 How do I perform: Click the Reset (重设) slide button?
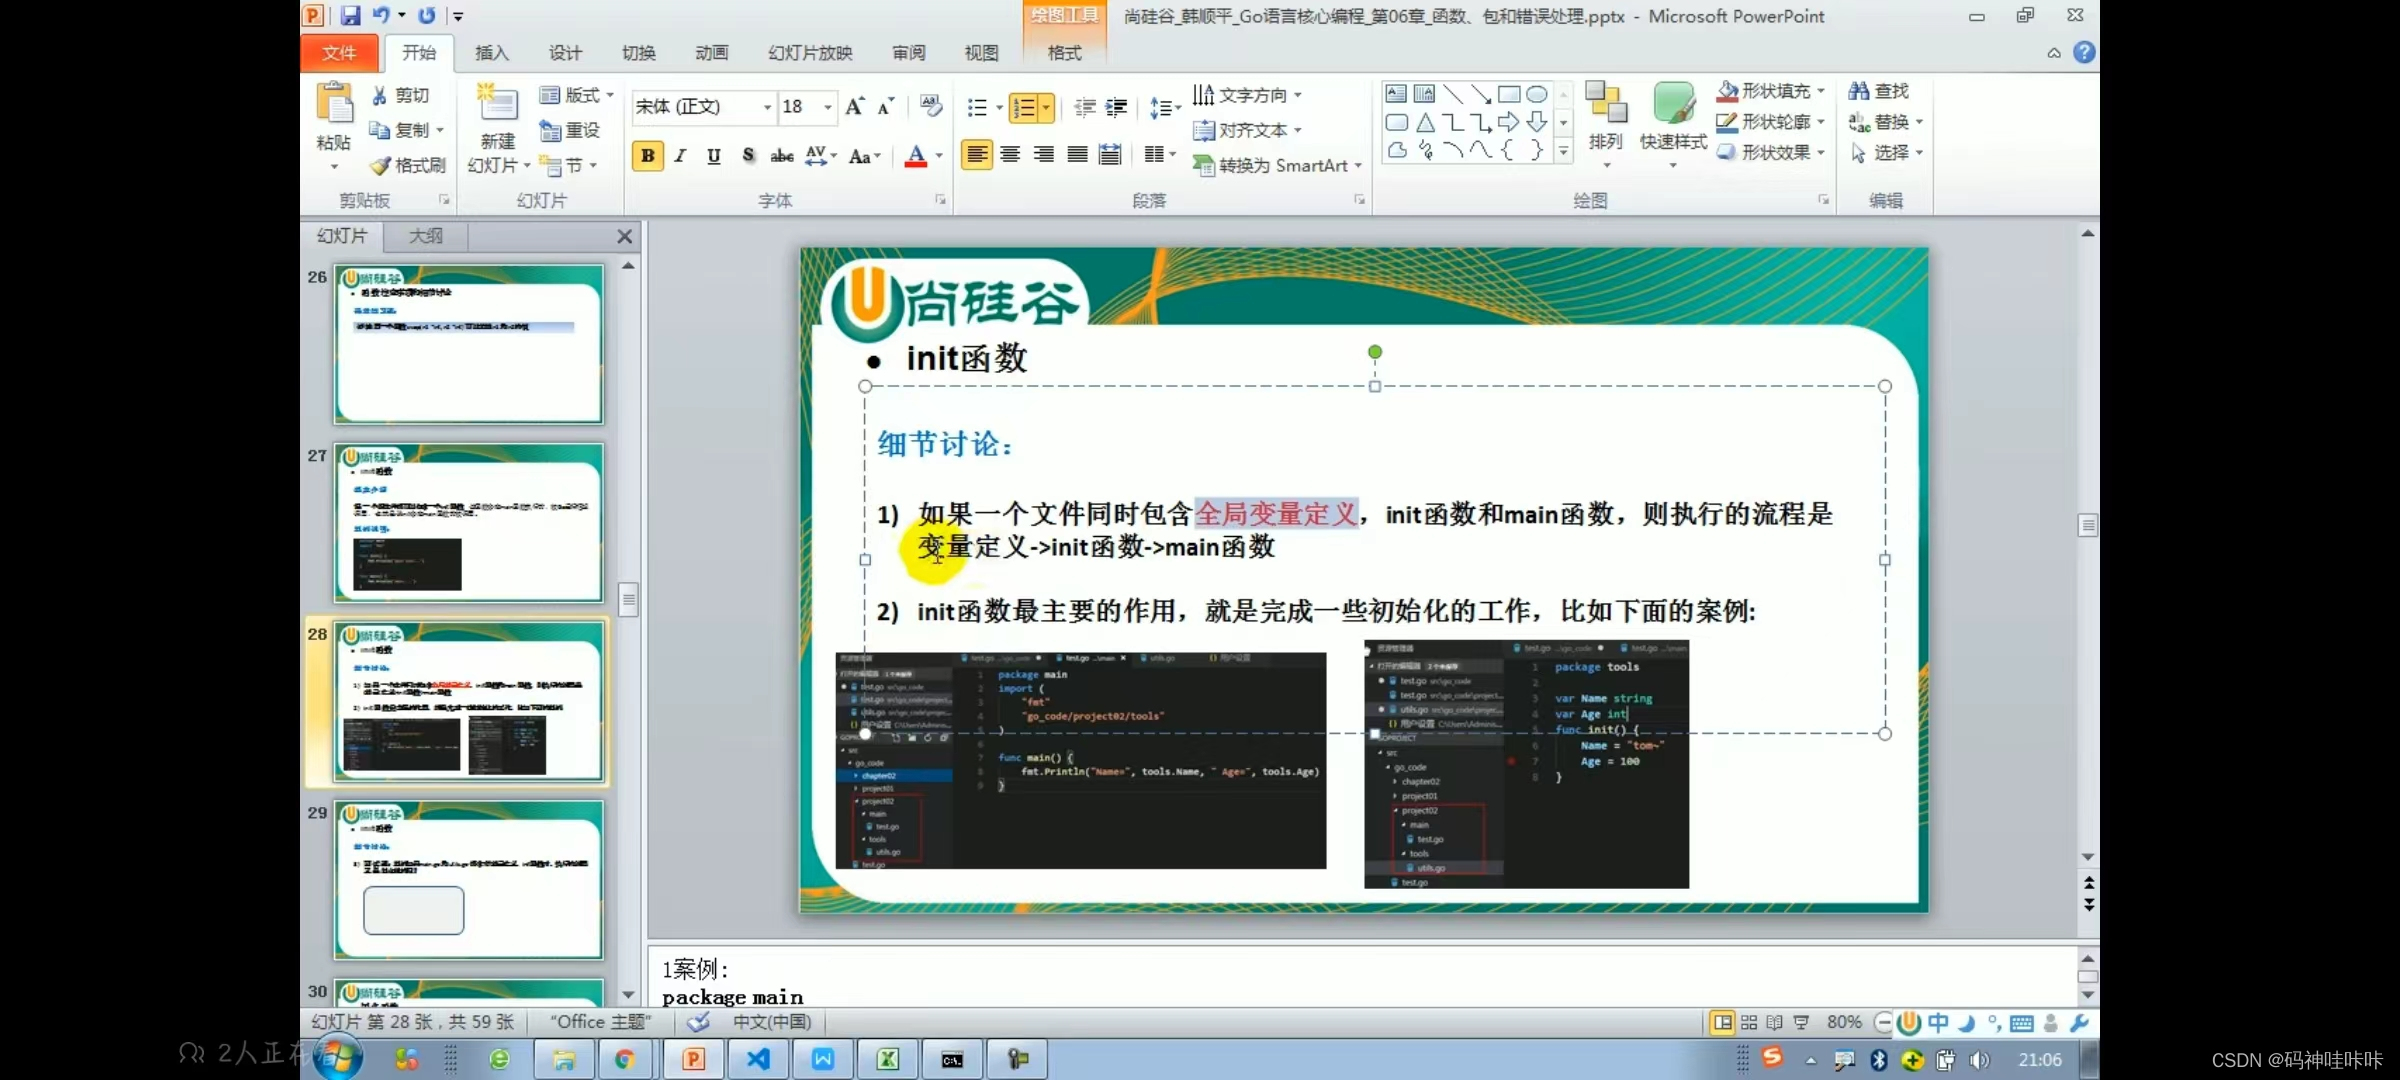coord(569,130)
